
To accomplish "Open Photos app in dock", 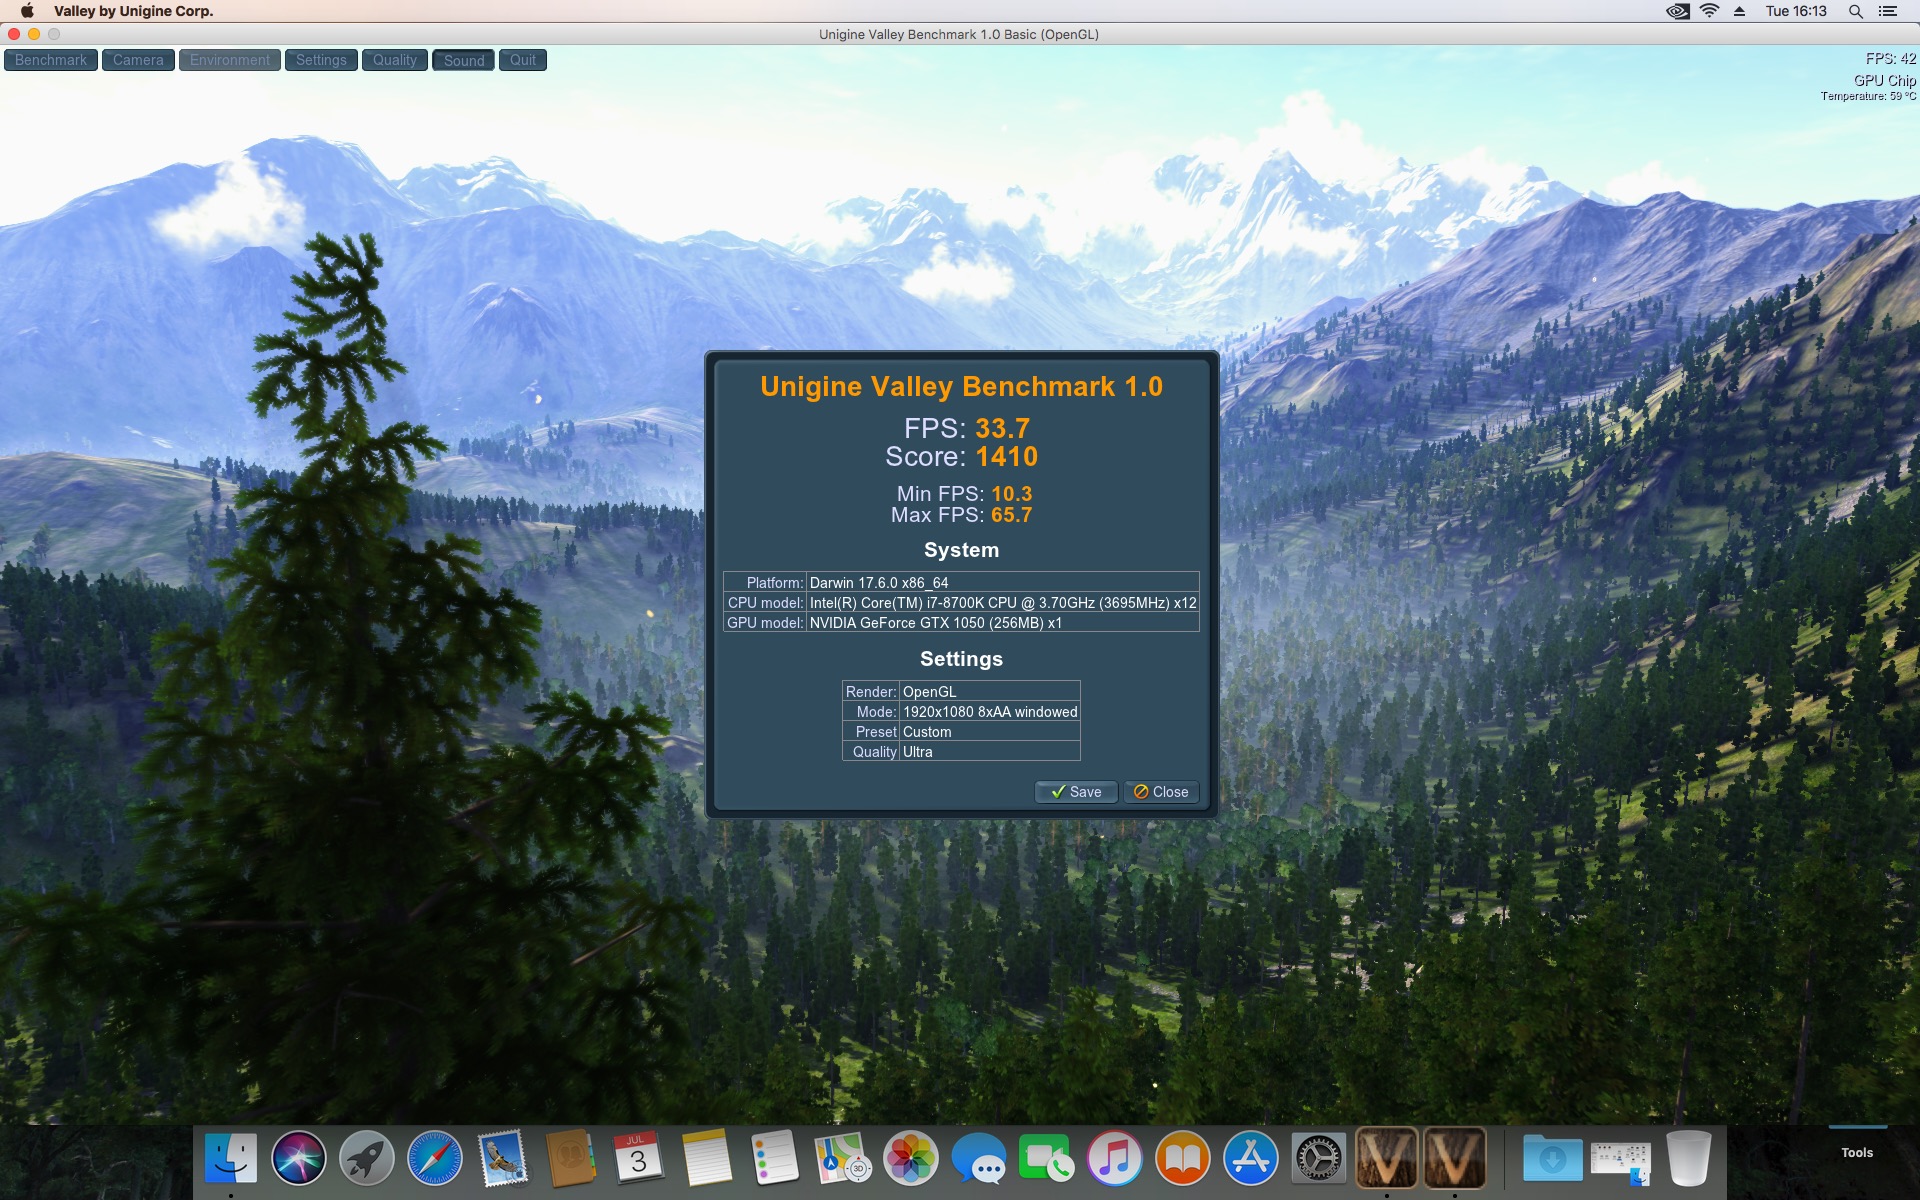I will click(x=911, y=1158).
